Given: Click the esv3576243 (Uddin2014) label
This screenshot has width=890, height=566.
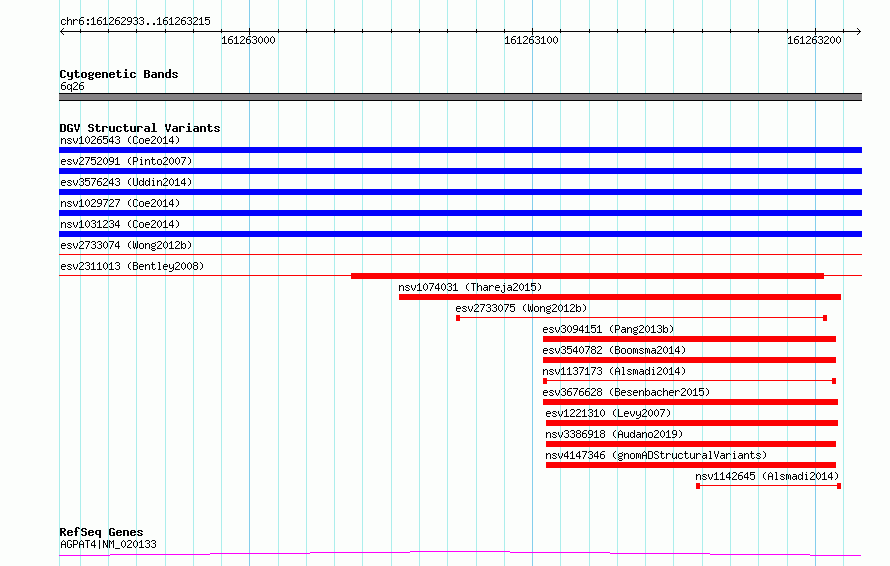Looking at the screenshot, I should click(126, 182).
